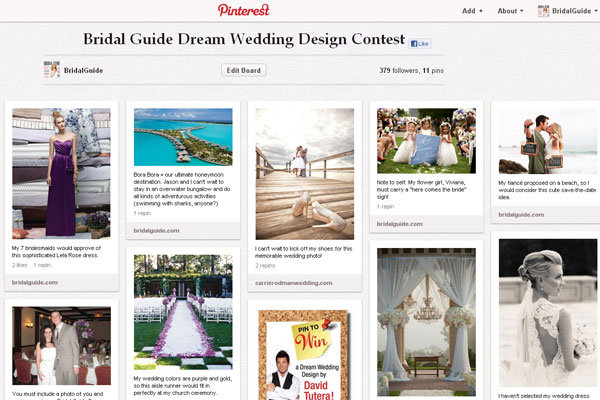
Task: Open the purple petal aisle runner pin
Action: point(183,312)
